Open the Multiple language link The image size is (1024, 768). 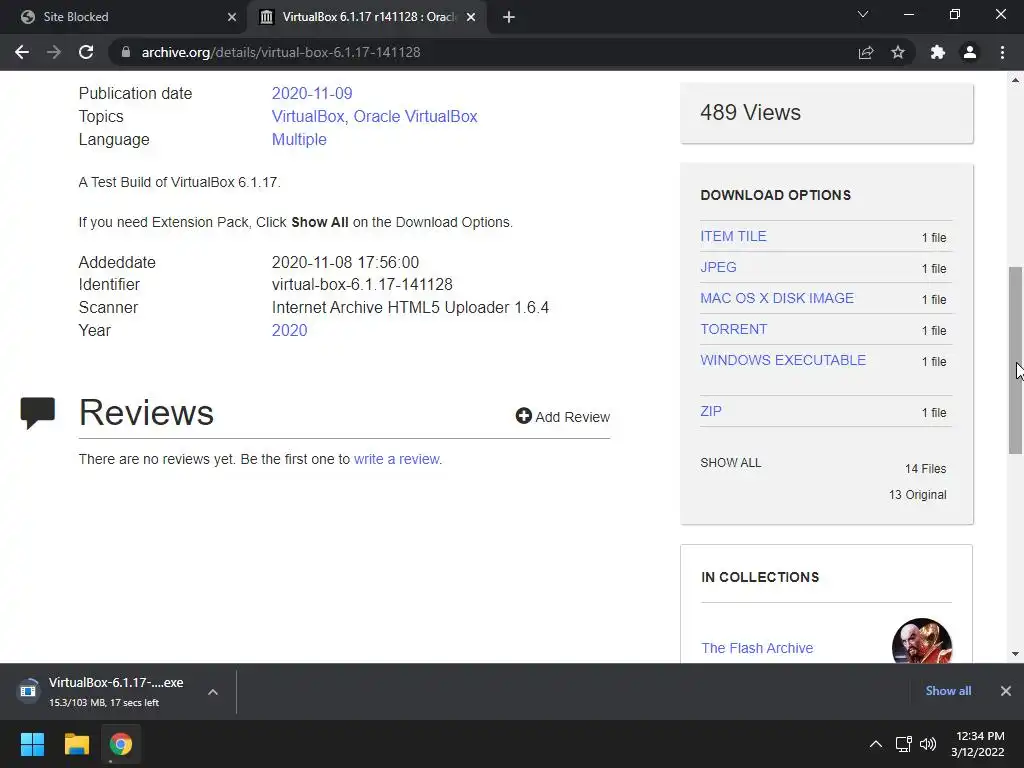[x=299, y=139]
